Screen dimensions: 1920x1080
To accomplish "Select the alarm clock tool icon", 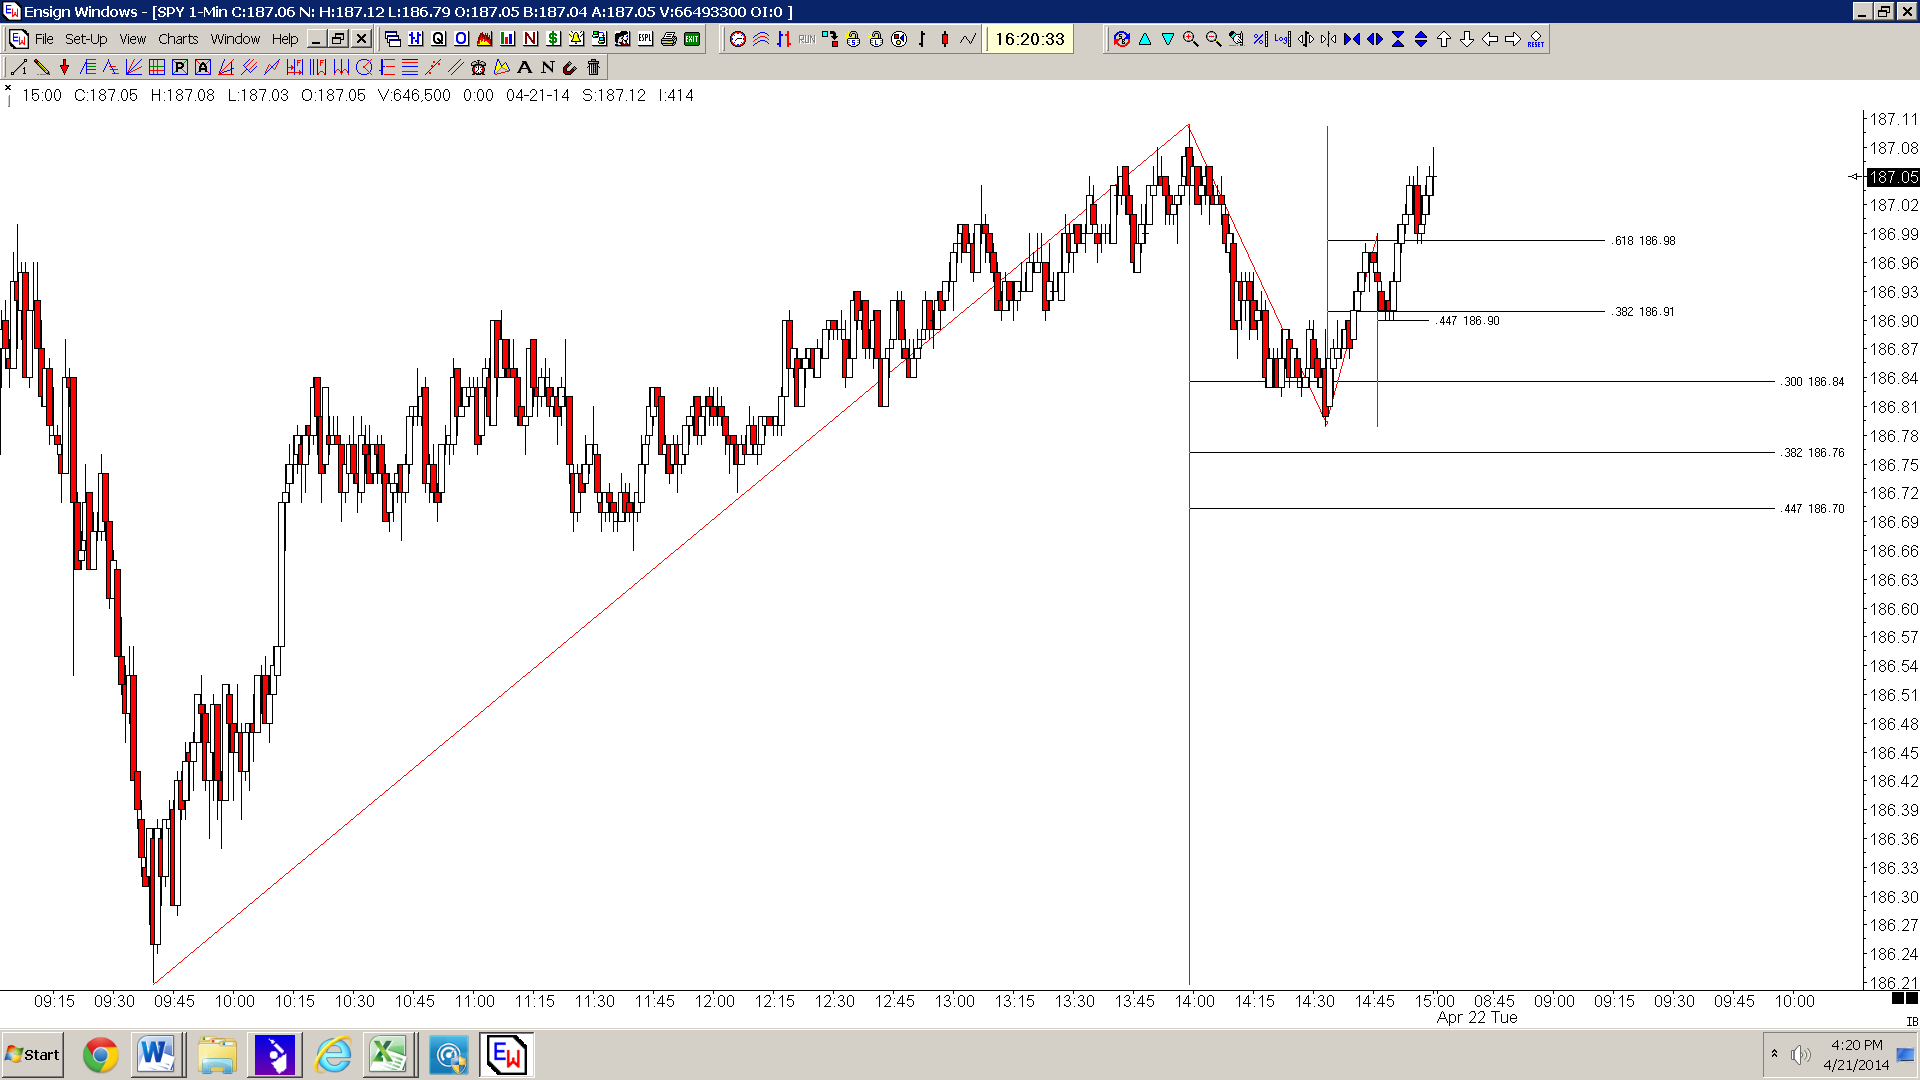I will tap(478, 67).
